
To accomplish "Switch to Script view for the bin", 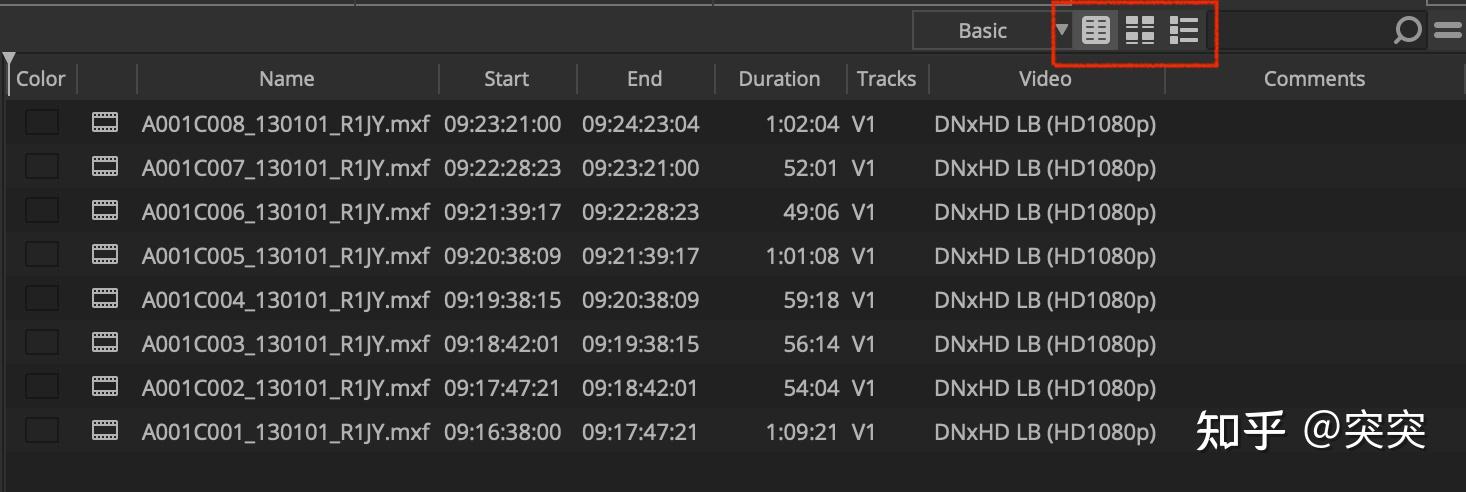I will pos(1184,32).
